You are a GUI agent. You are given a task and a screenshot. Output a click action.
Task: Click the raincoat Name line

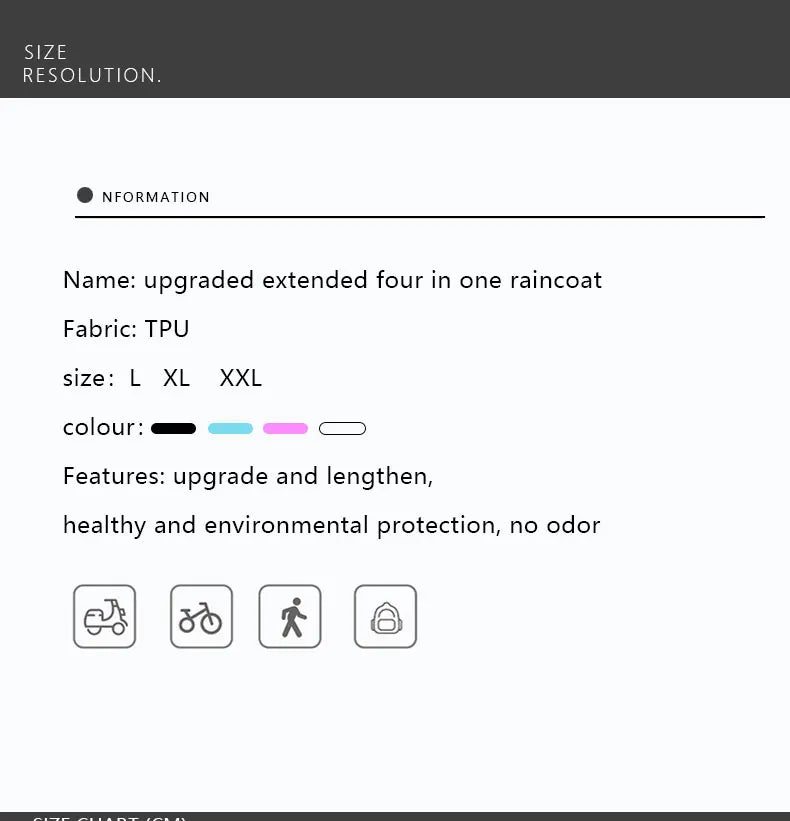coord(332,280)
